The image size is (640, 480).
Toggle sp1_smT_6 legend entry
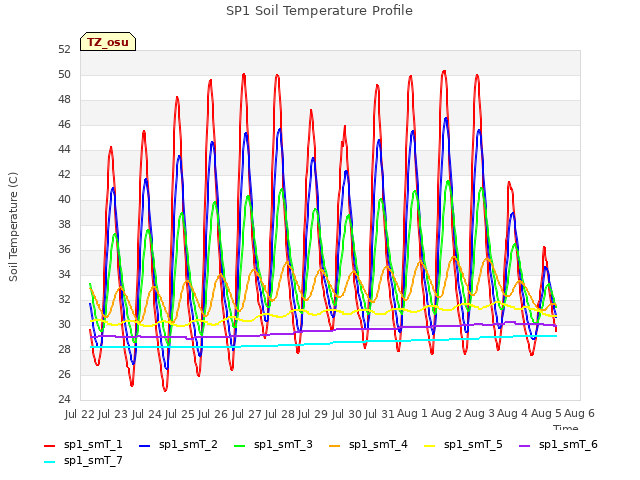(x=558, y=444)
